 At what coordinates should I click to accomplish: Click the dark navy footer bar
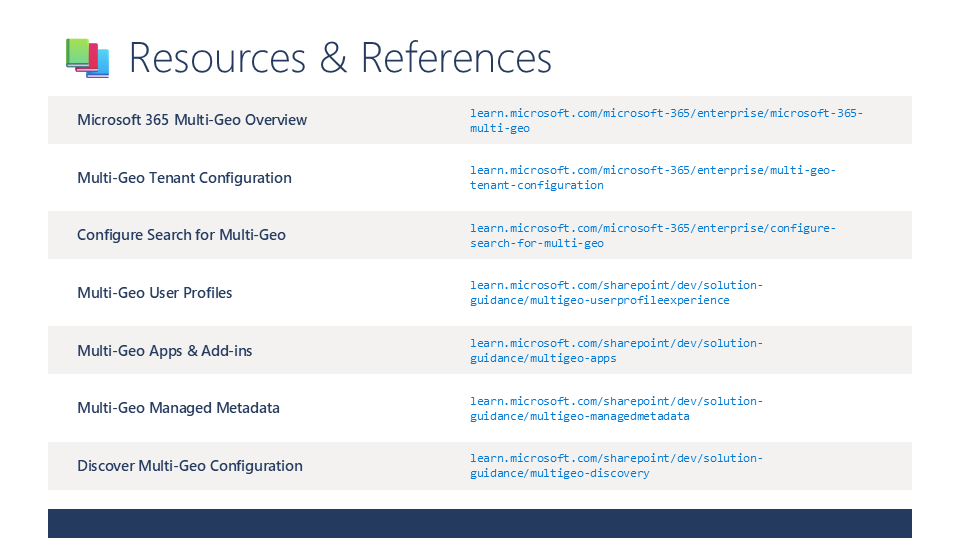point(480,523)
